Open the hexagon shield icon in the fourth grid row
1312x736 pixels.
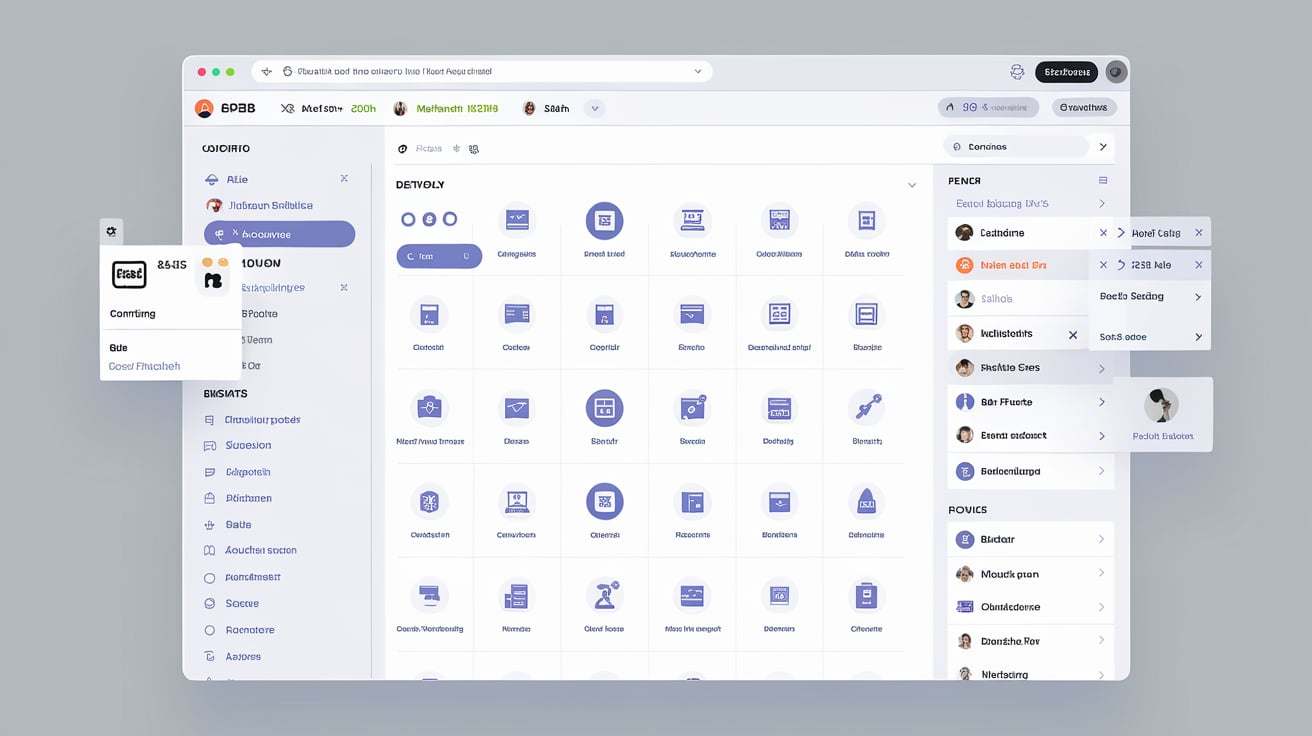[429, 502]
